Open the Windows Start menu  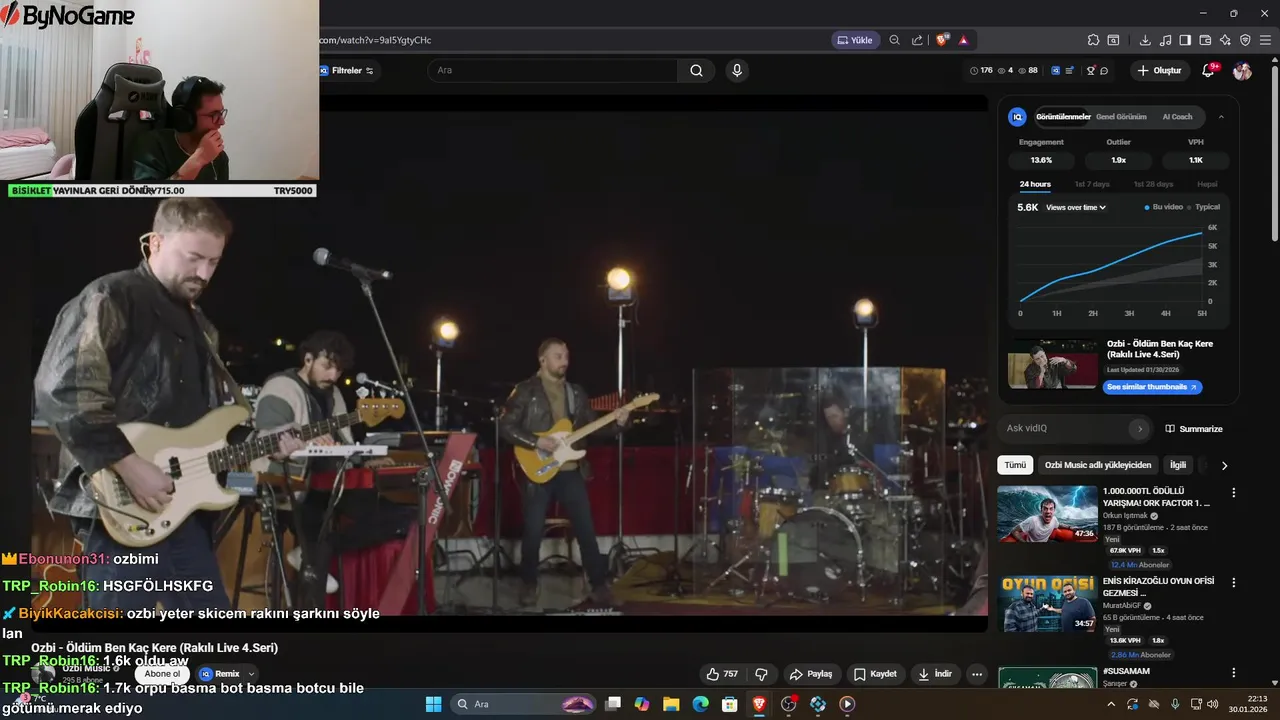point(433,704)
